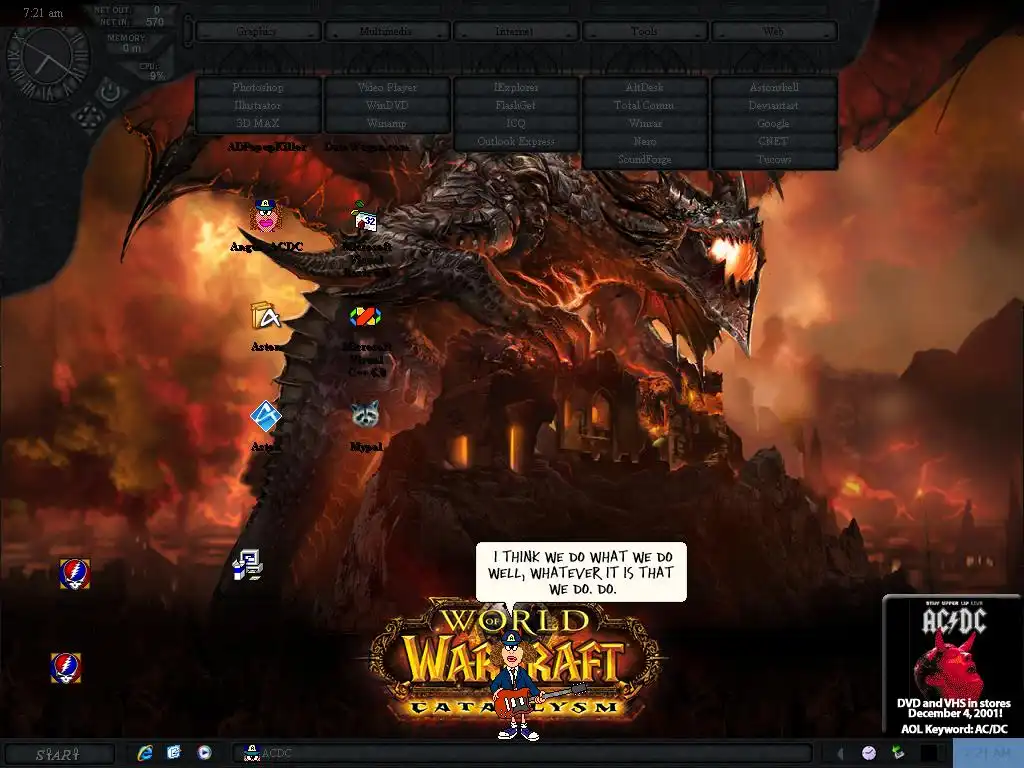1024x768 pixels.
Task: Open Winamp in Multimedia list
Action: tap(387, 123)
